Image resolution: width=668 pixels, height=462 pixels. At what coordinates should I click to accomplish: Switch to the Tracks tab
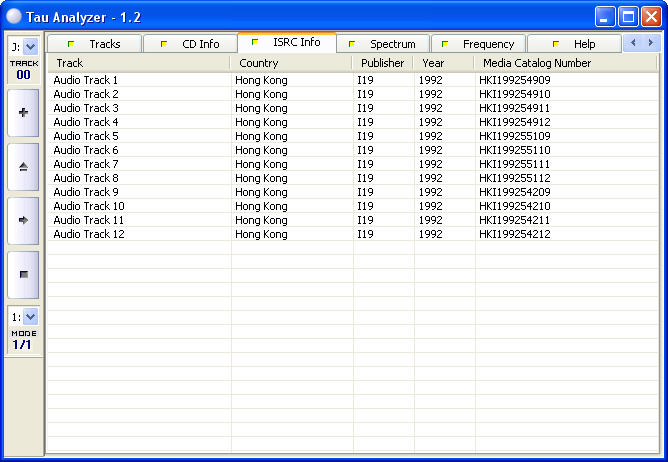95,44
